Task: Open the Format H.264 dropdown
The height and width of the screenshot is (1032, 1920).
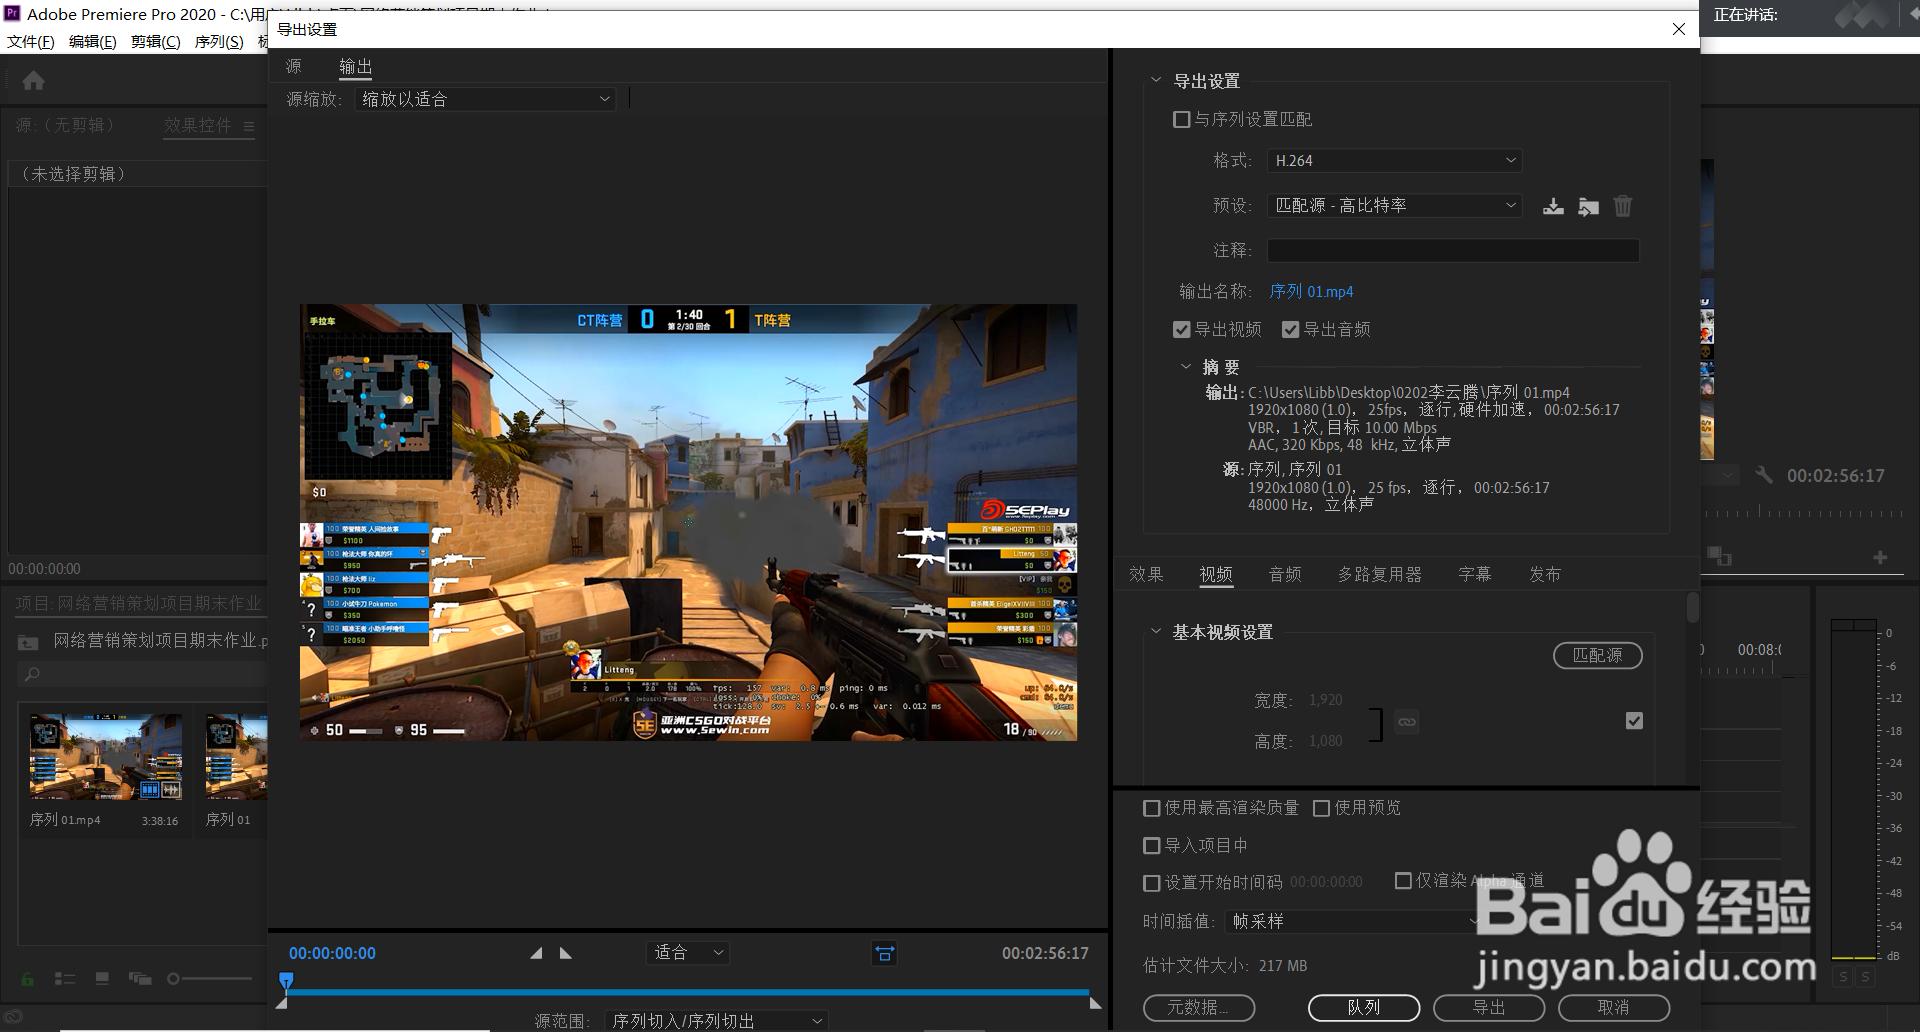Action: click(1395, 161)
